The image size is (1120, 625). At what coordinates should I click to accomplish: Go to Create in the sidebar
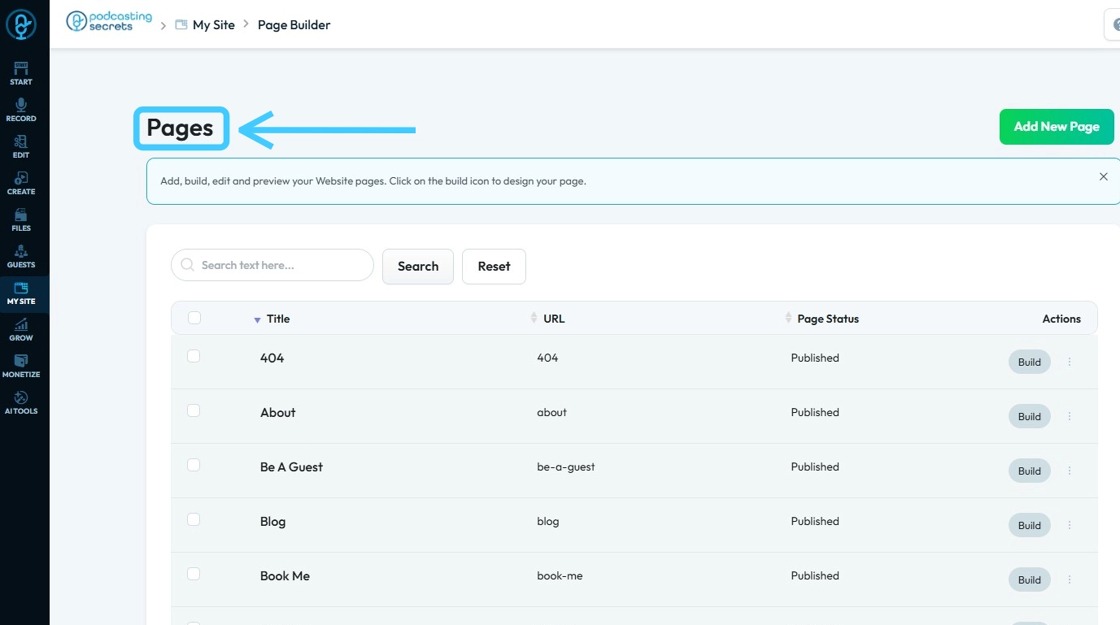(21, 183)
